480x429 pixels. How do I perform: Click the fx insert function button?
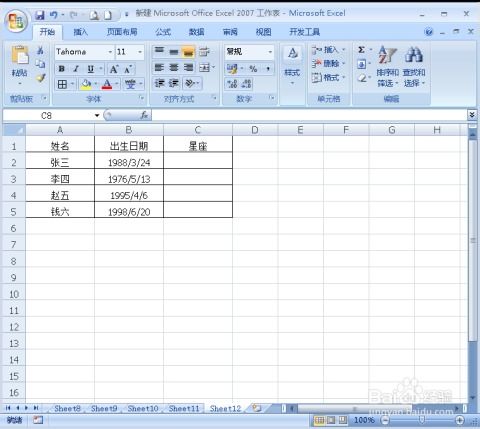coord(144,115)
